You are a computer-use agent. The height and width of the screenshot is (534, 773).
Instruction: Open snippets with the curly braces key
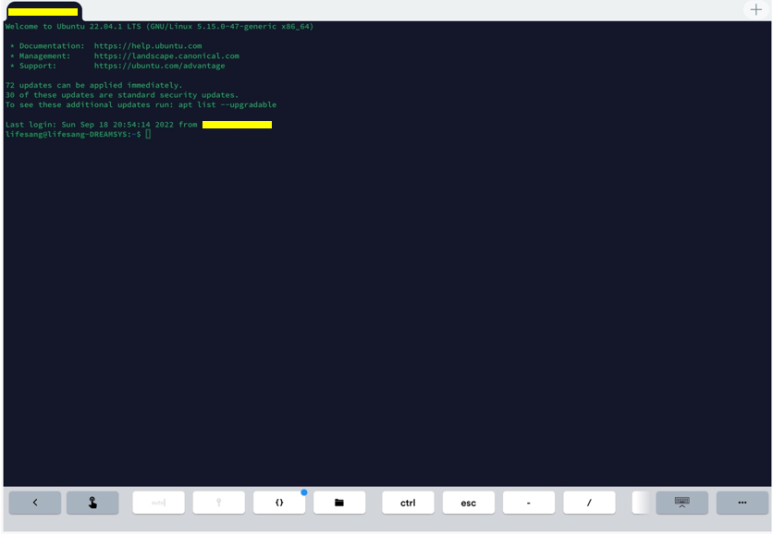coord(279,502)
